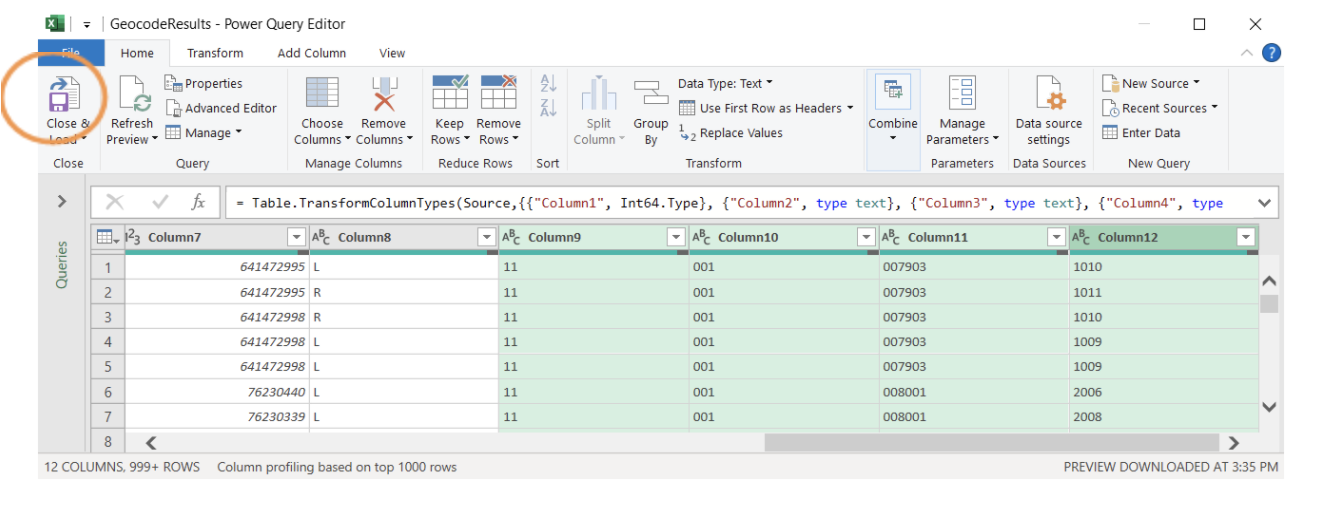Select Column12 cell with value 2008
The width and height of the screenshot is (1340, 506).
pyautogui.click(x=1163, y=417)
